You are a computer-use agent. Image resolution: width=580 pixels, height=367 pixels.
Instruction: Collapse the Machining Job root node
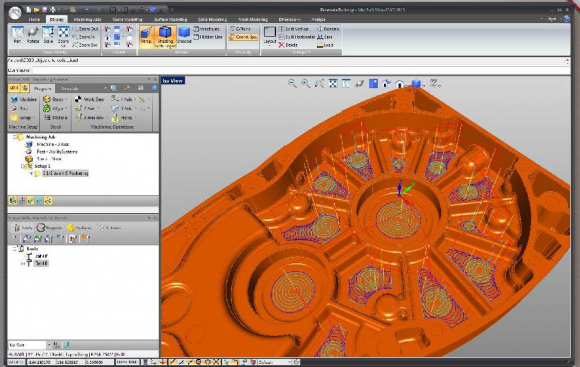click(x=15, y=137)
